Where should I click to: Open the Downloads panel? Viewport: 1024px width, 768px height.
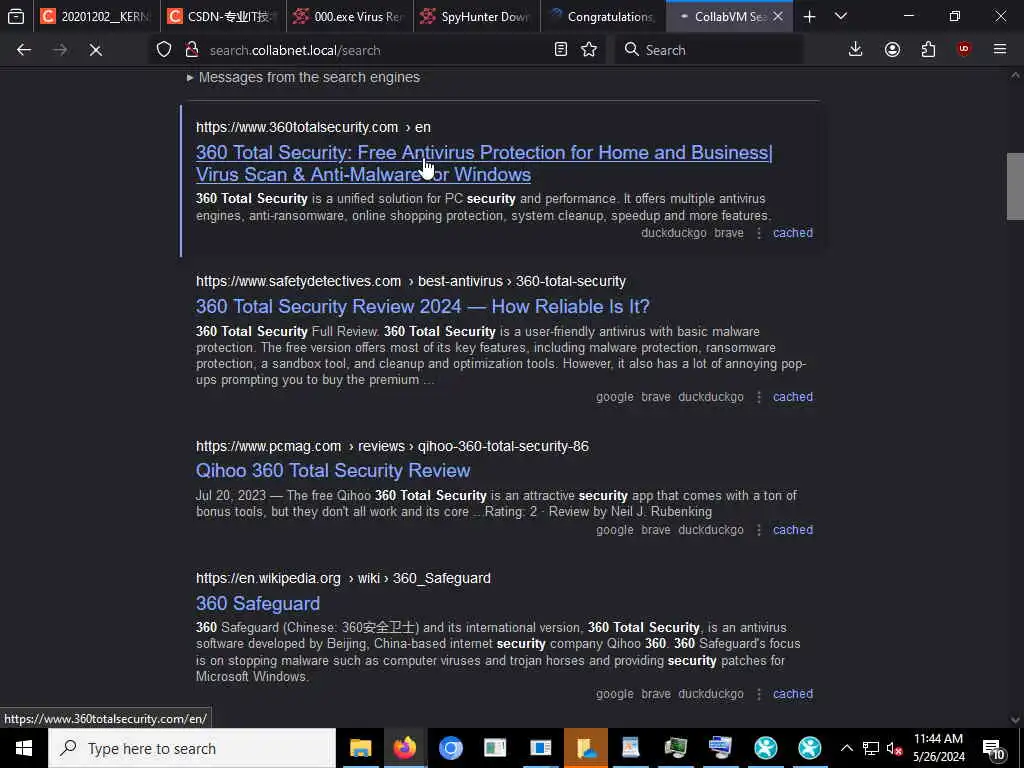pyautogui.click(x=856, y=50)
